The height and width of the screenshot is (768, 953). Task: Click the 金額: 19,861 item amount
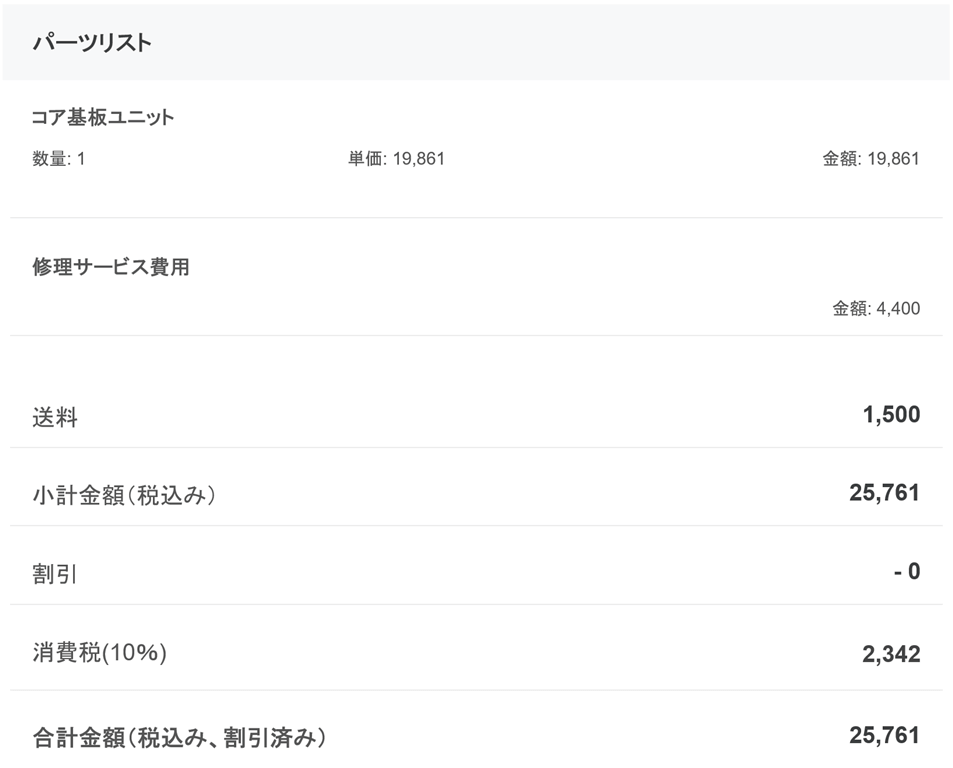[x=871, y=159]
